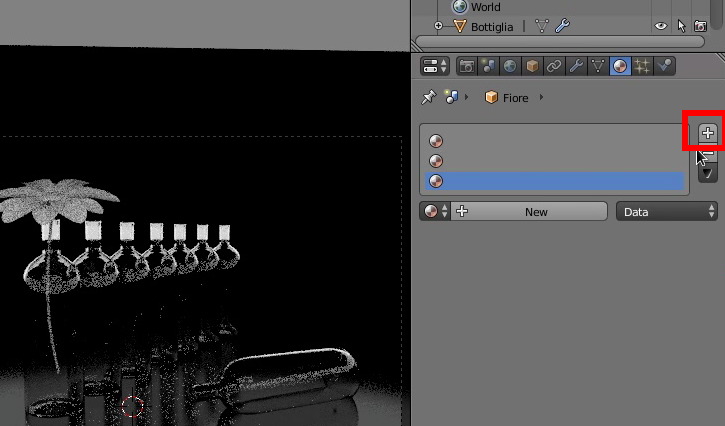Click the Fiore object cube icon
The image size is (725, 426).
[x=491, y=97]
